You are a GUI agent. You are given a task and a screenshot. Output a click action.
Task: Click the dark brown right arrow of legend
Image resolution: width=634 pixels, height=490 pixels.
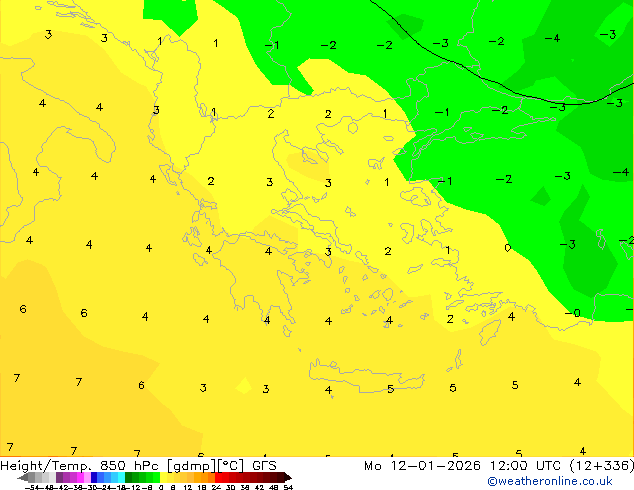[288, 477]
